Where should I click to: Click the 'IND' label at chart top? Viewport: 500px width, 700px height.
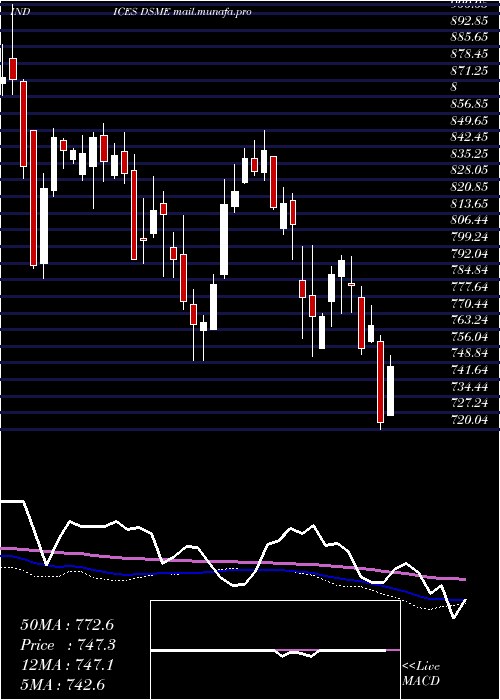(20, 12)
